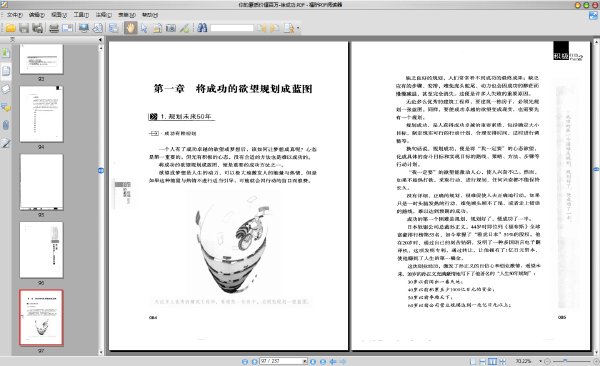
Task: Select the typewriter pencil tool
Action: (x=184, y=28)
